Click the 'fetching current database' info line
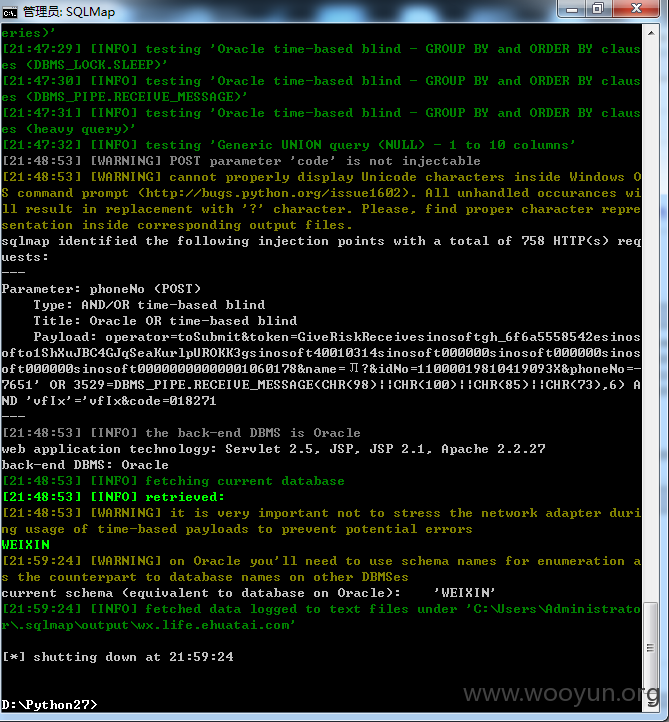The image size is (669, 722). pos(173,481)
